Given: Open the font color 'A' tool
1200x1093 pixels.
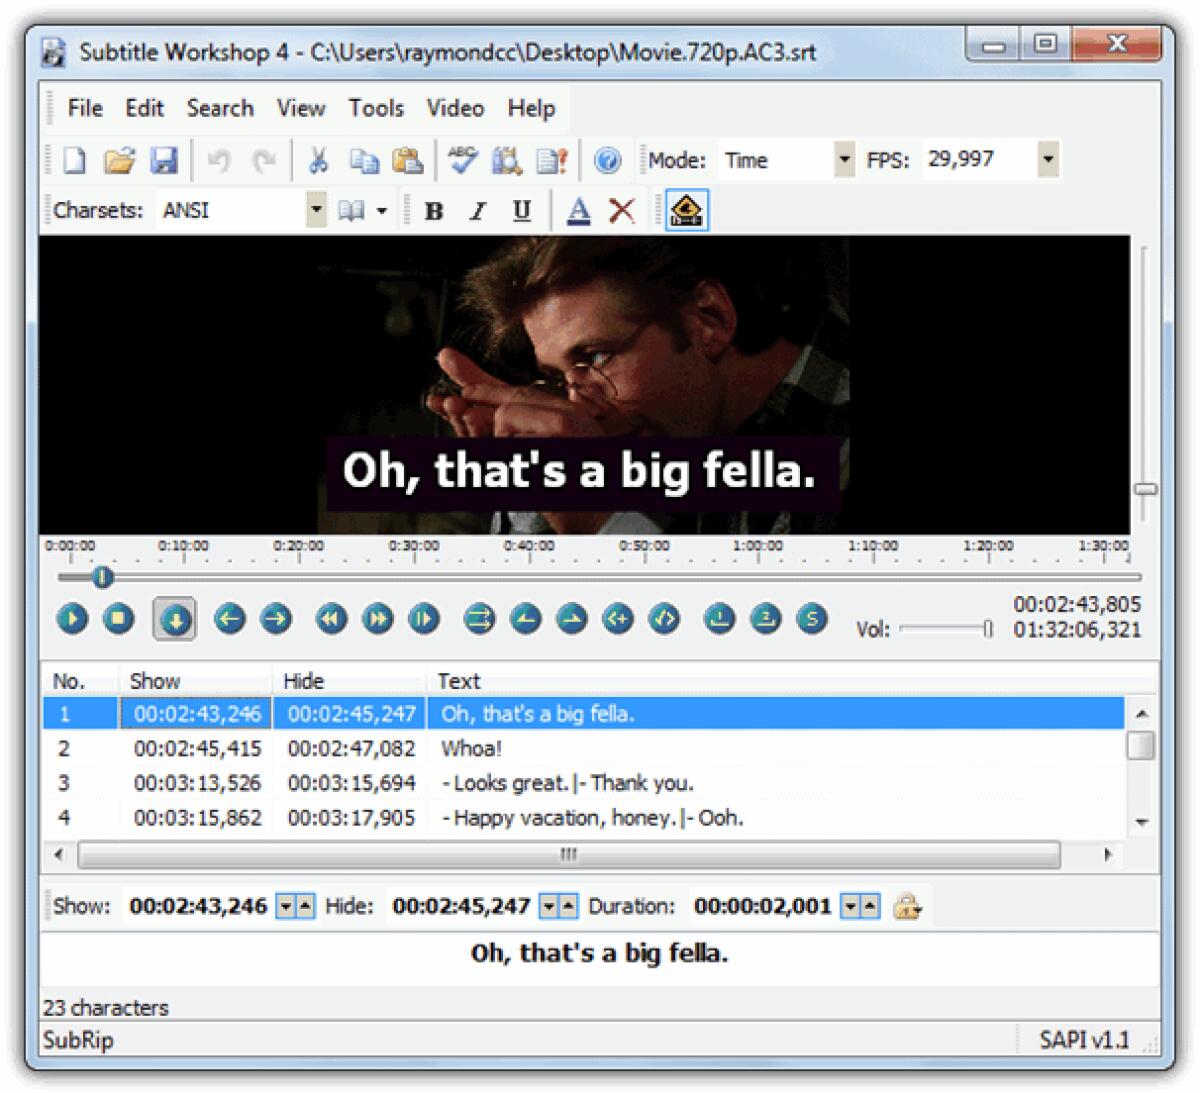Looking at the screenshot, I should (578, 210).
